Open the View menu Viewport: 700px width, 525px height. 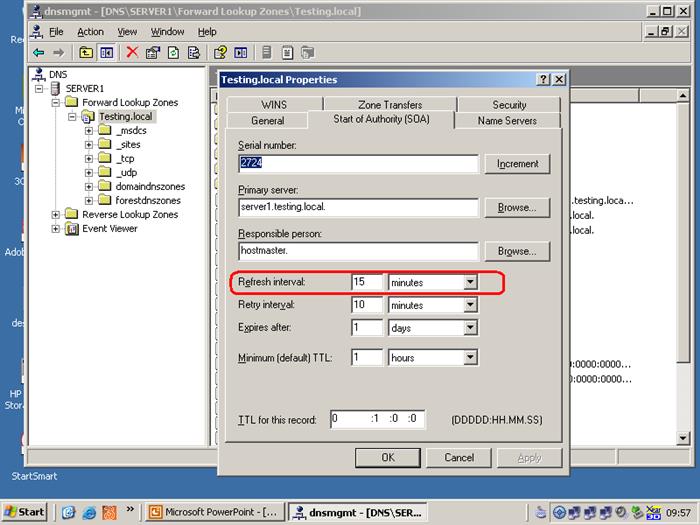(x=127, y=32)
